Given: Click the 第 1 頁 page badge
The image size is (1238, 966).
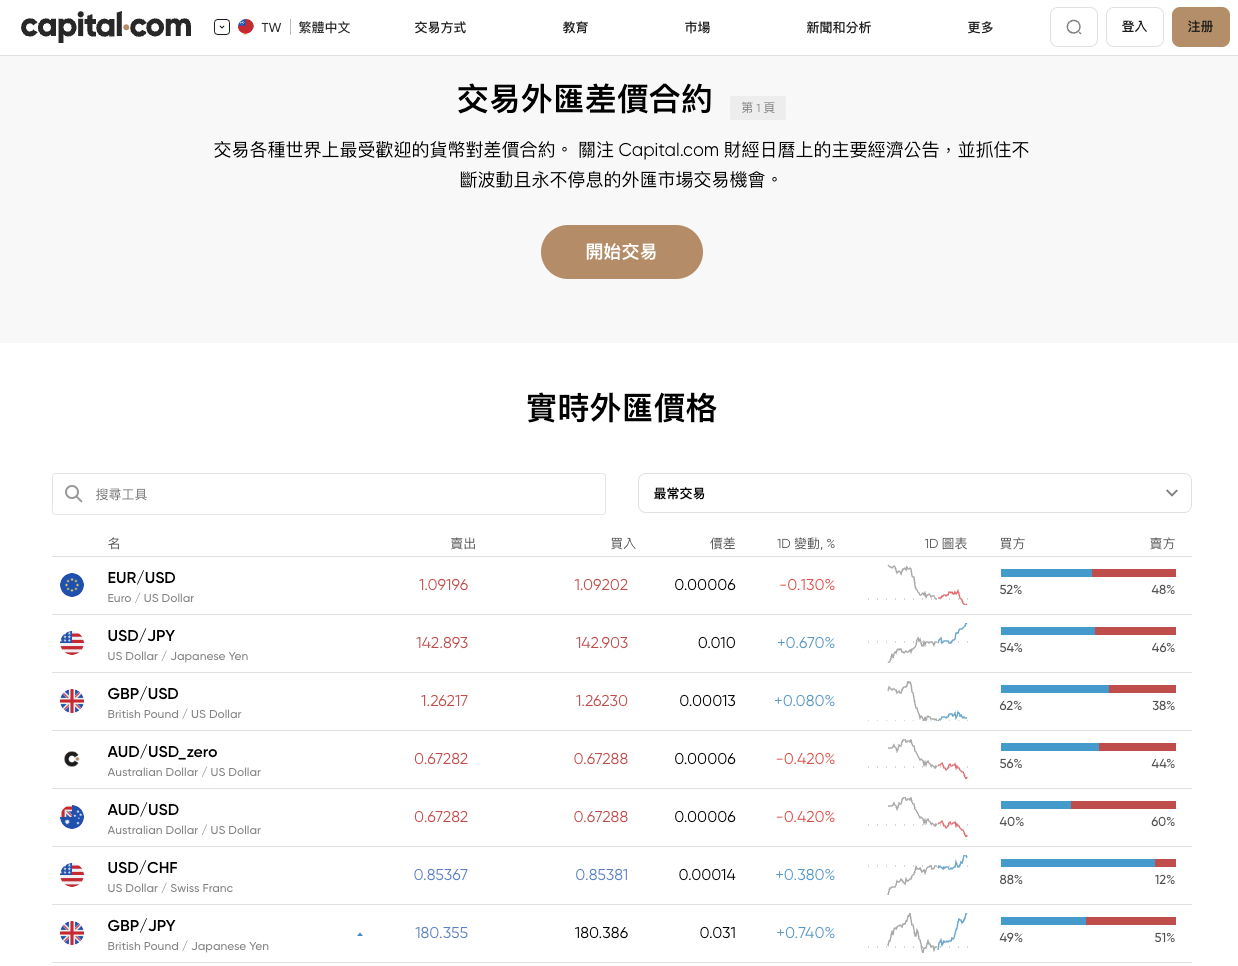Looking at the screenshot, I should (x=758, y=108).
